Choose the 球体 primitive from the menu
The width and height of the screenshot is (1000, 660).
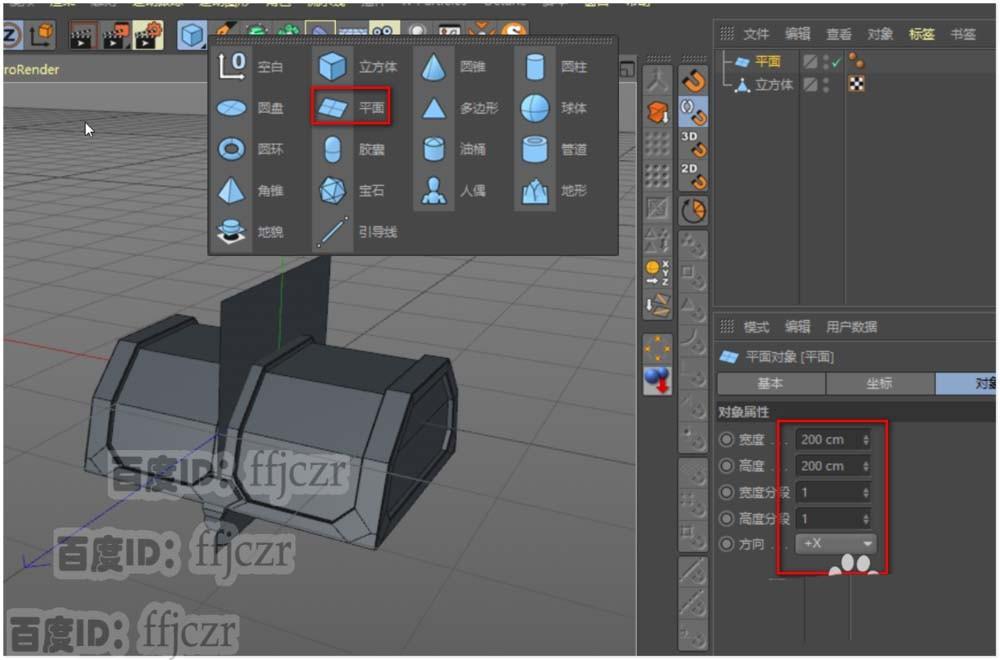[x=536, y=107]
